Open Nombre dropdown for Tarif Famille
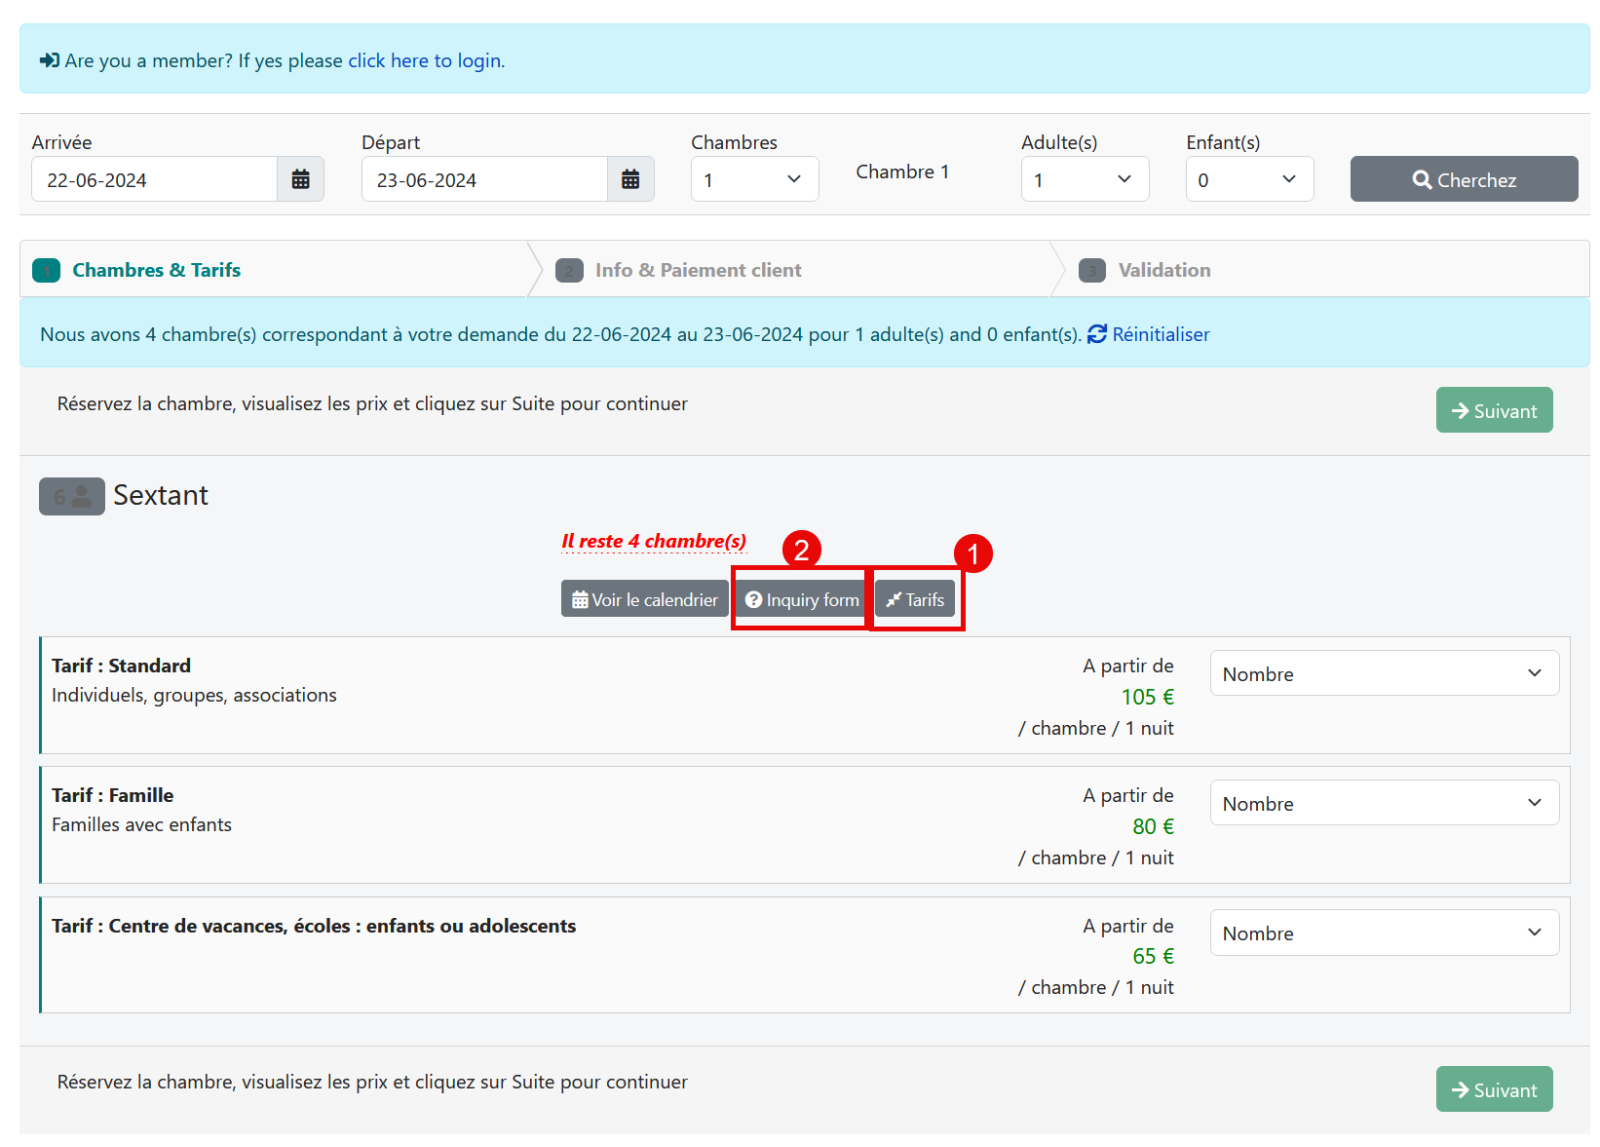1600x1147 pixels. (x=1383, y=803)
